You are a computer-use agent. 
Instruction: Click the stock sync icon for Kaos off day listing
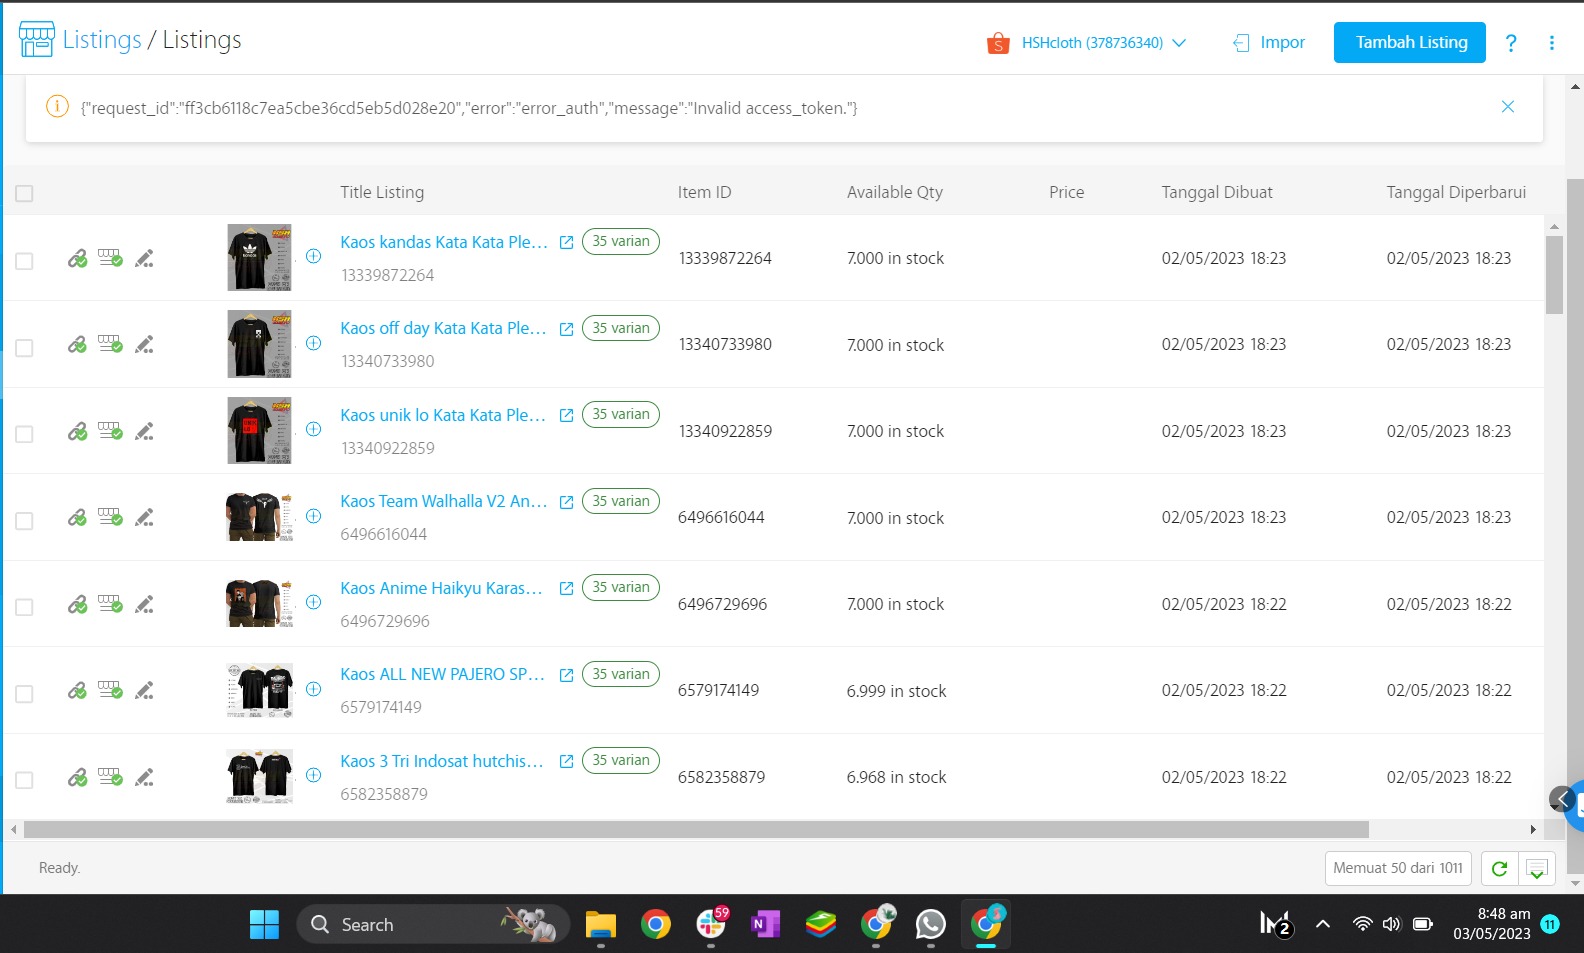[x=110, y=345]
